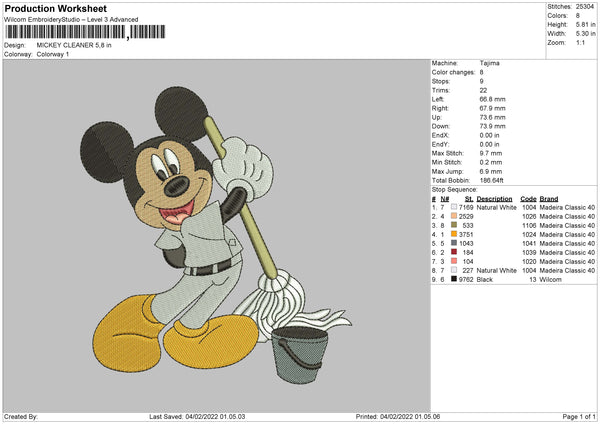This screenshot has height=424, width=600.
Task: Click the Width value '5.30 in'
Action: click(585, 34)
